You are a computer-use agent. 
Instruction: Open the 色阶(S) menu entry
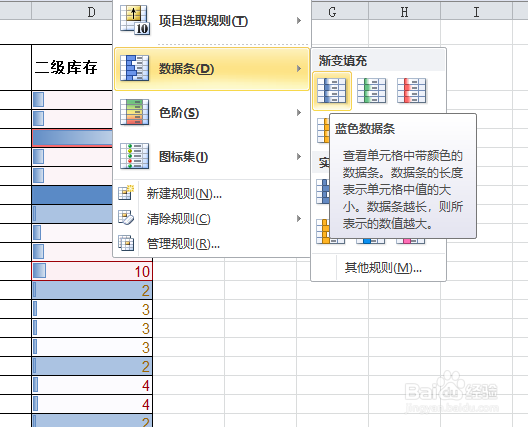click(x=211, y=112)
